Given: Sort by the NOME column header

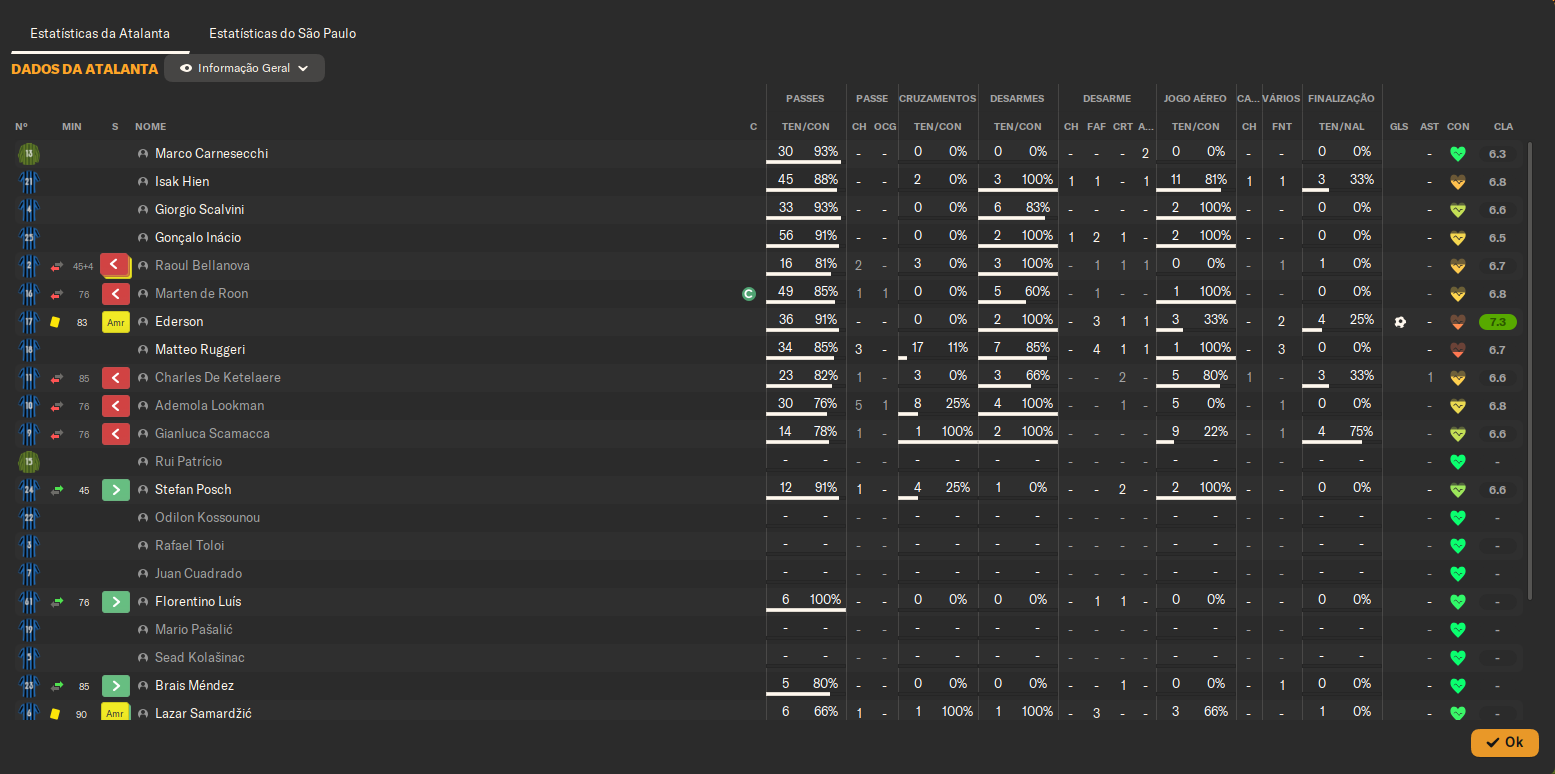Looking at the screenshot, I should click(x=151, y=127).
